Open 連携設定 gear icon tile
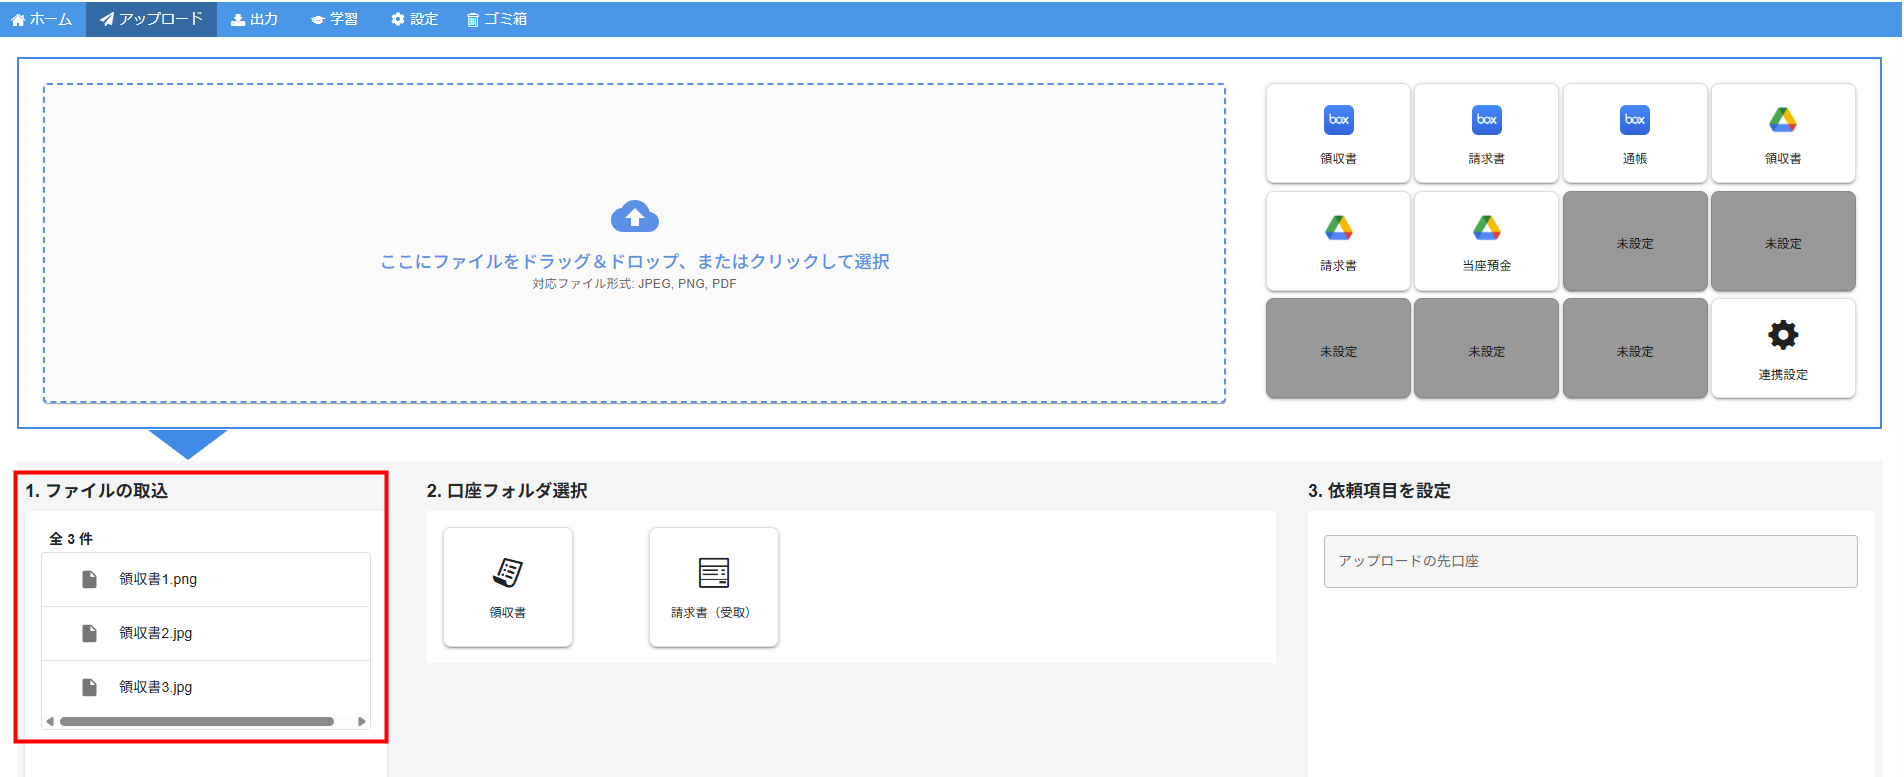This screenshot has height=777, width=1904. [x=1782, y=348]
